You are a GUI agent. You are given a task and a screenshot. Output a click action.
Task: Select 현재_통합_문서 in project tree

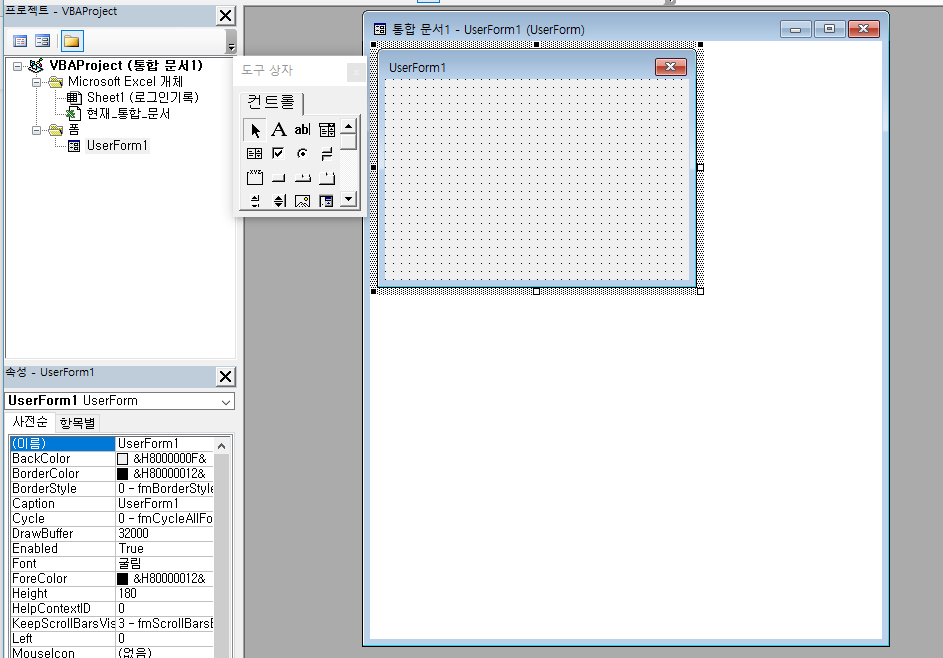click(x=128, y=114)
